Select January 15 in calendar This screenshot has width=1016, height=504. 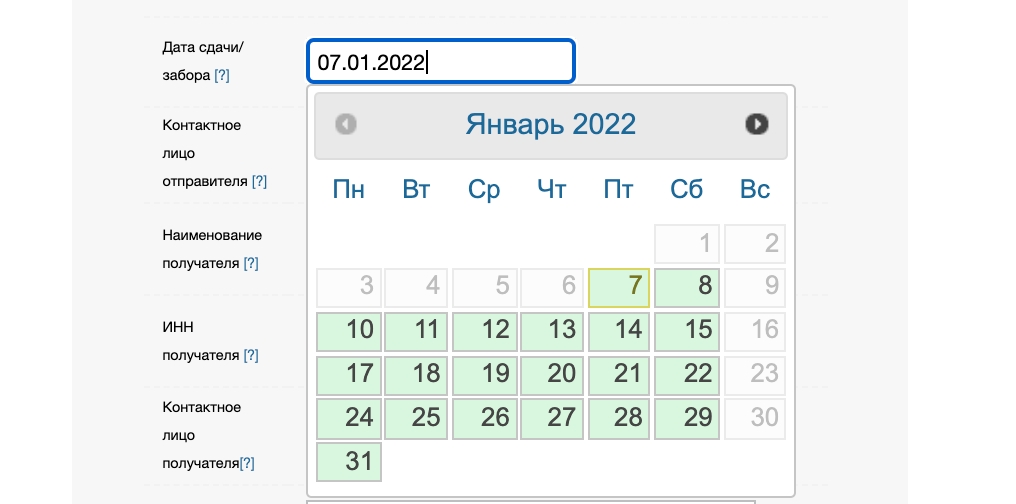(687, 330)
